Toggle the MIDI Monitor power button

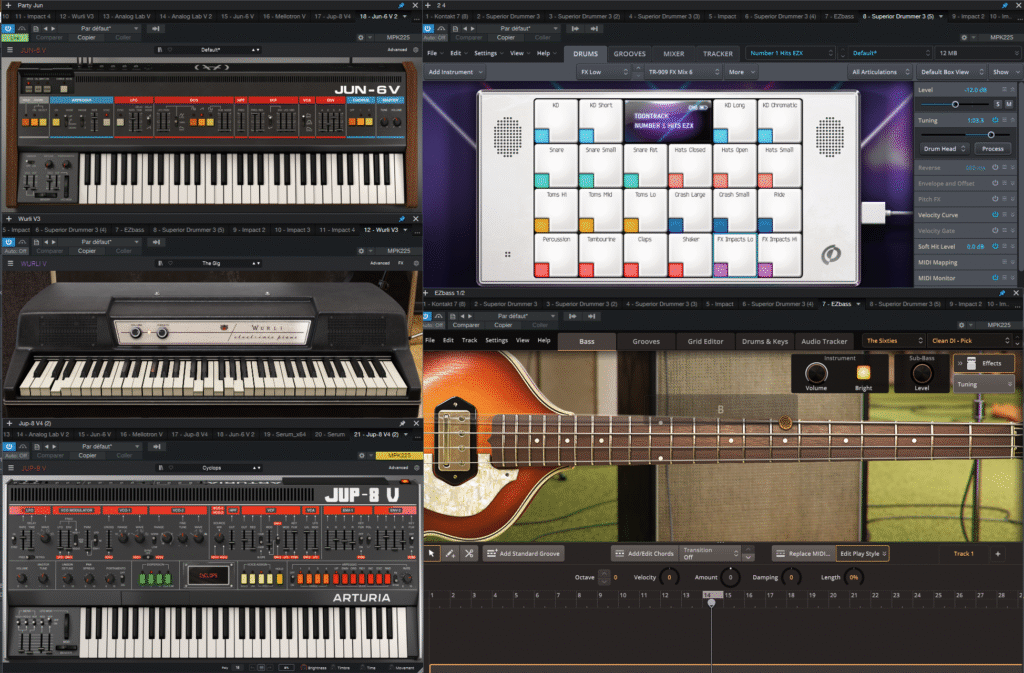point(995,278)
